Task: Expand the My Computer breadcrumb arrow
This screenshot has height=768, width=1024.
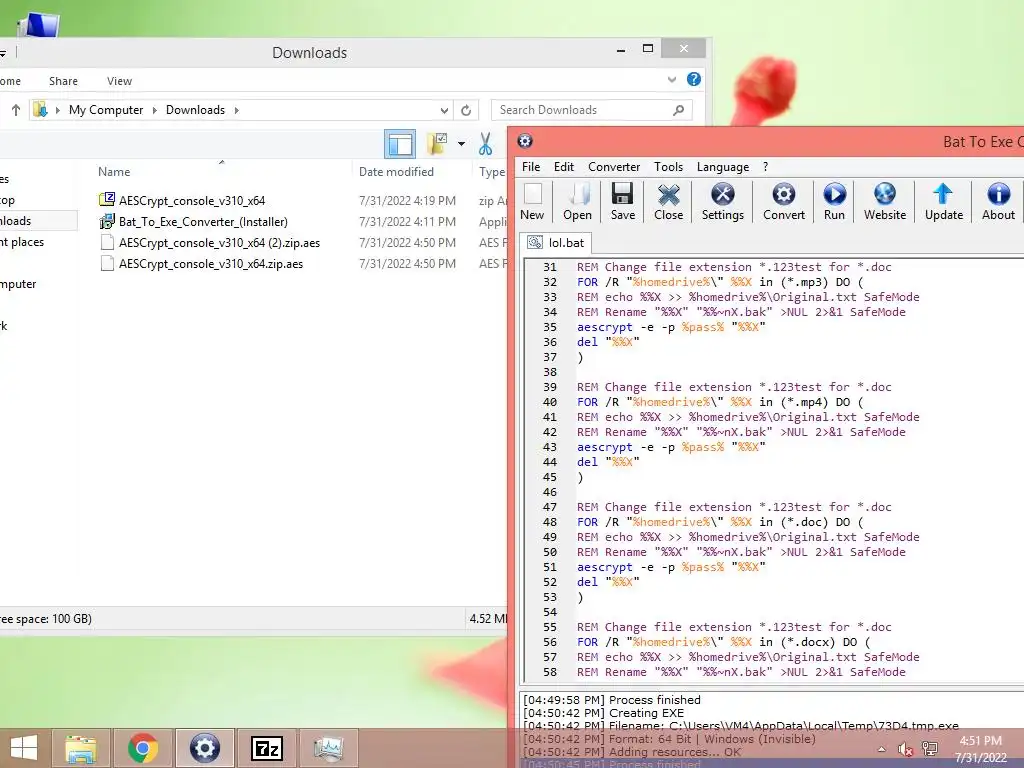Action: coord(155,110)
